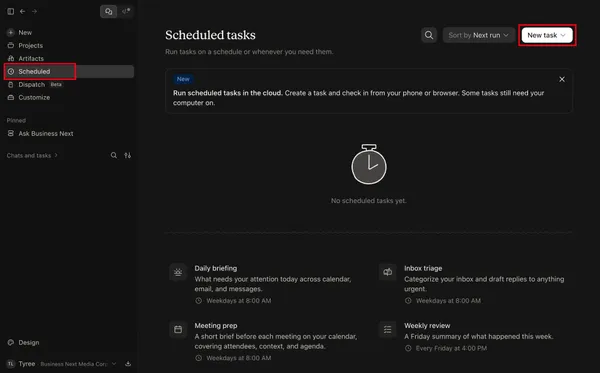This screenshot has height=373, width=600.
Task: Click the Dispatch icon in the sidebar
Action: pos(11,85)
